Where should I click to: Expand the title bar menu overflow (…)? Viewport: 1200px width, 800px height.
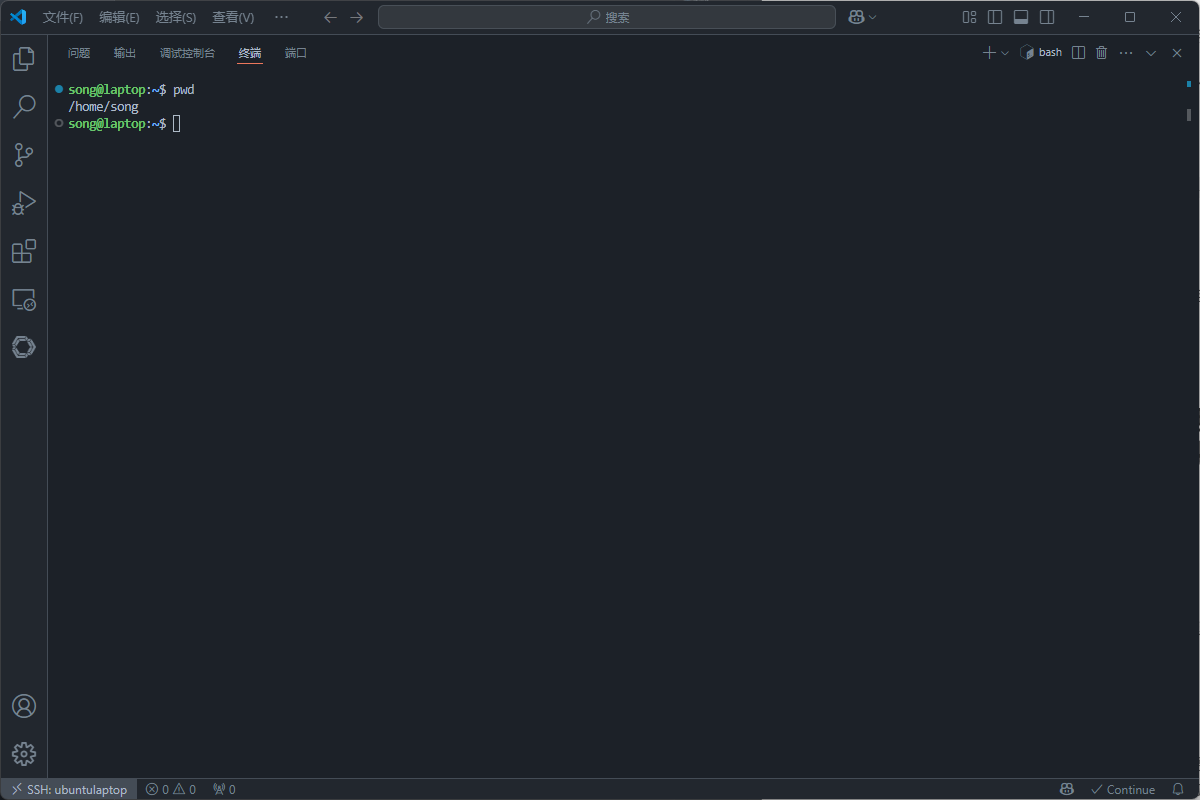(x=281, y=17)
